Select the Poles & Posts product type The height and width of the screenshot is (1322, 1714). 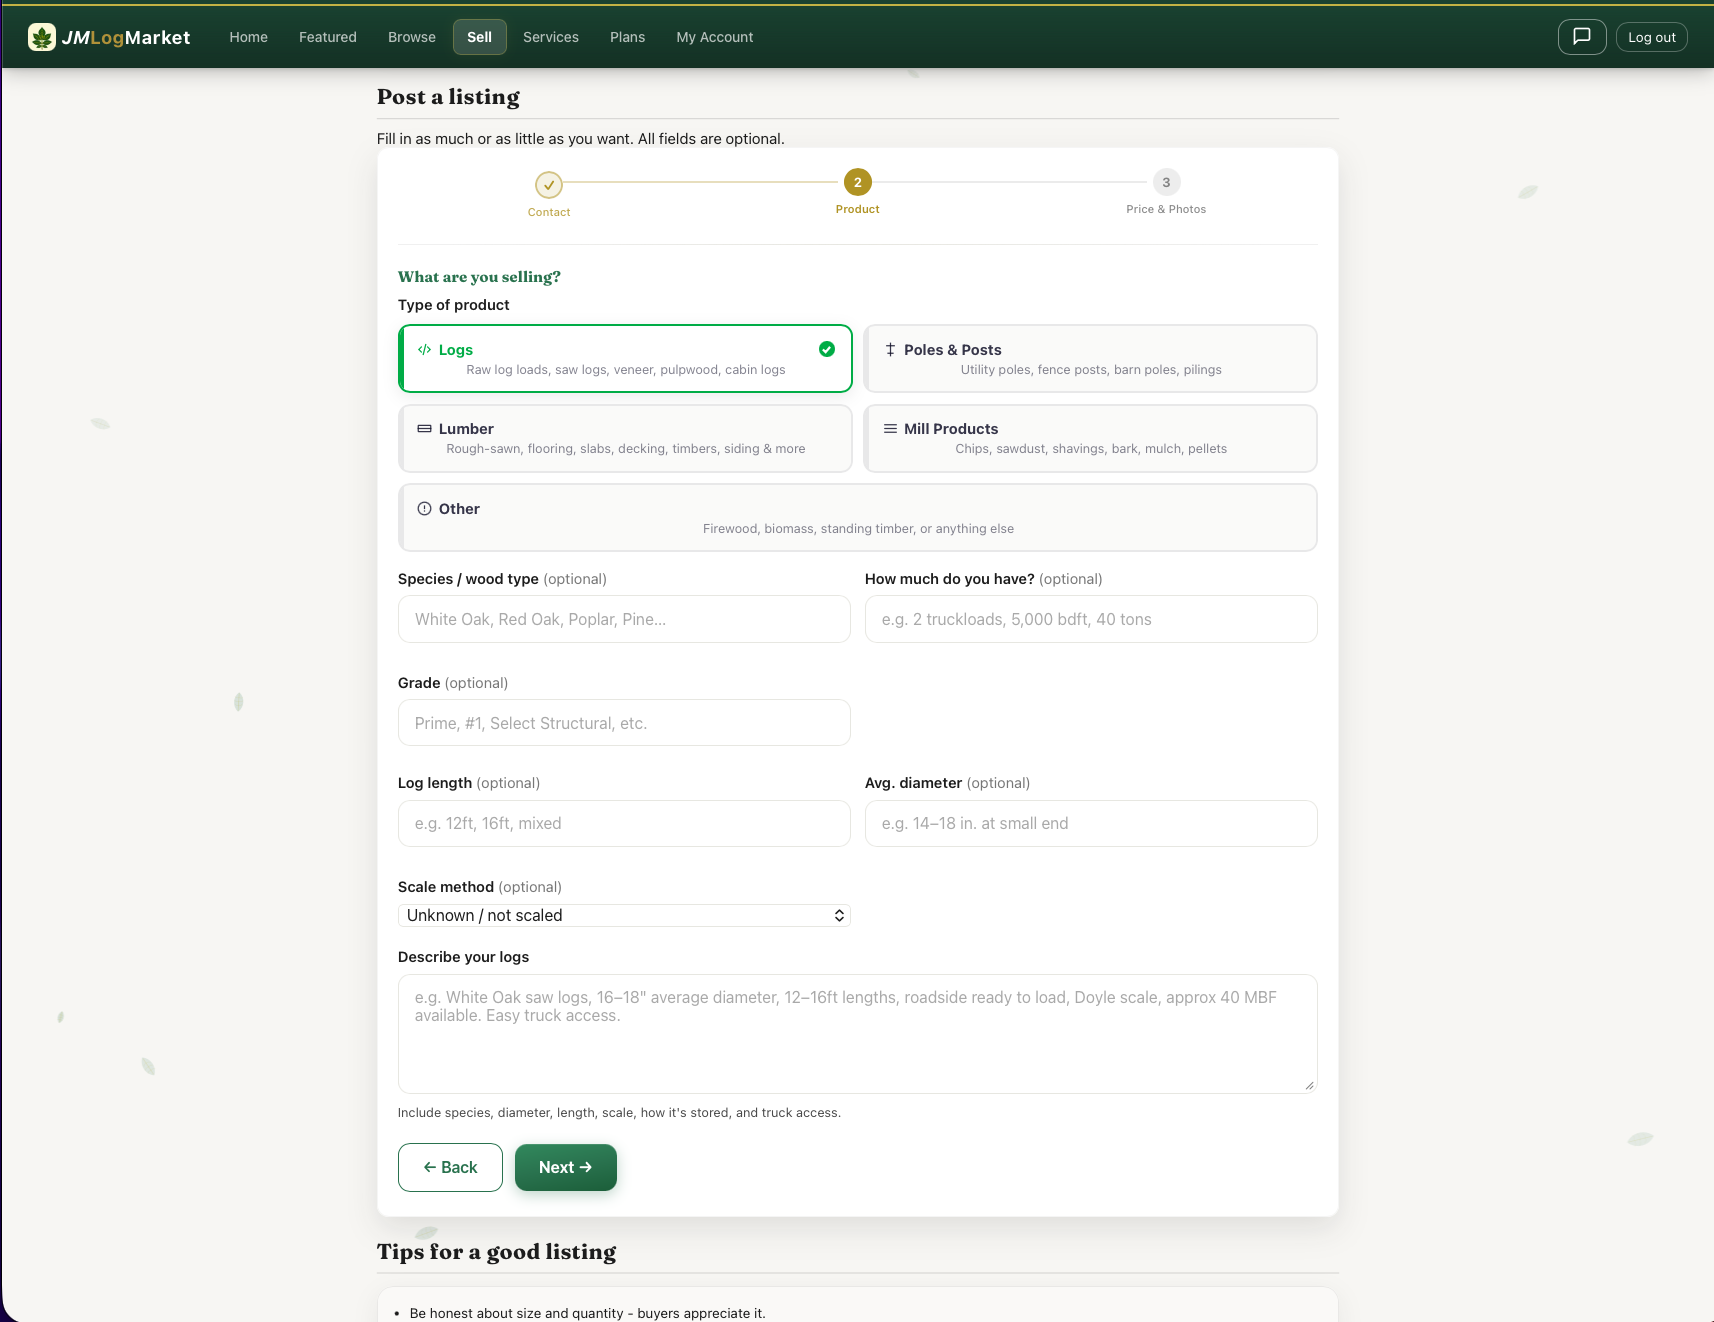coord(1090,358)
